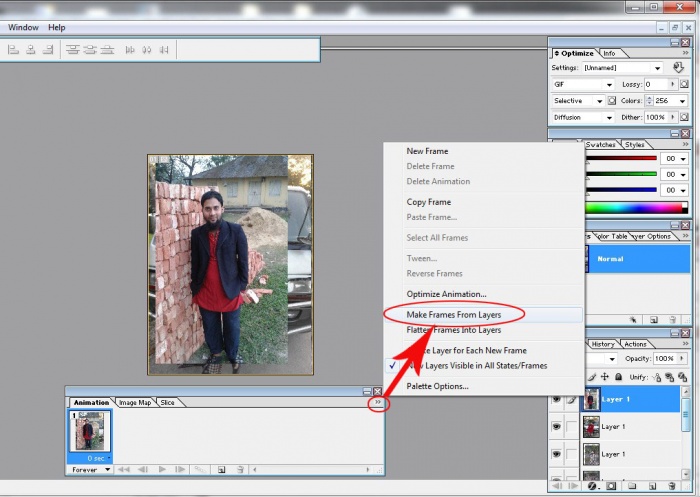This screenshot has height=497, width=700.
Task: Toggle link box next to second Layer 1
Action: (x=571, y=427)
